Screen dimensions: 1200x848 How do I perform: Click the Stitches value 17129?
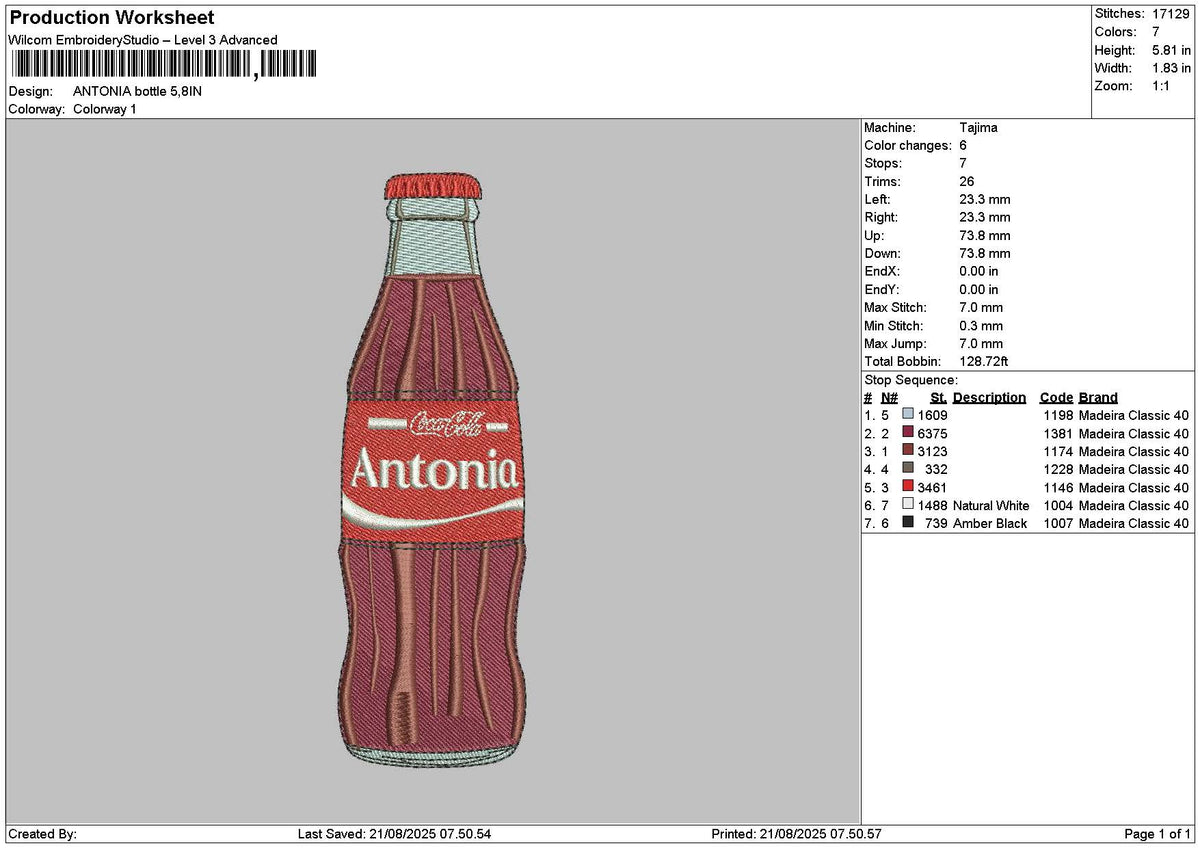tap(1172, 14)
